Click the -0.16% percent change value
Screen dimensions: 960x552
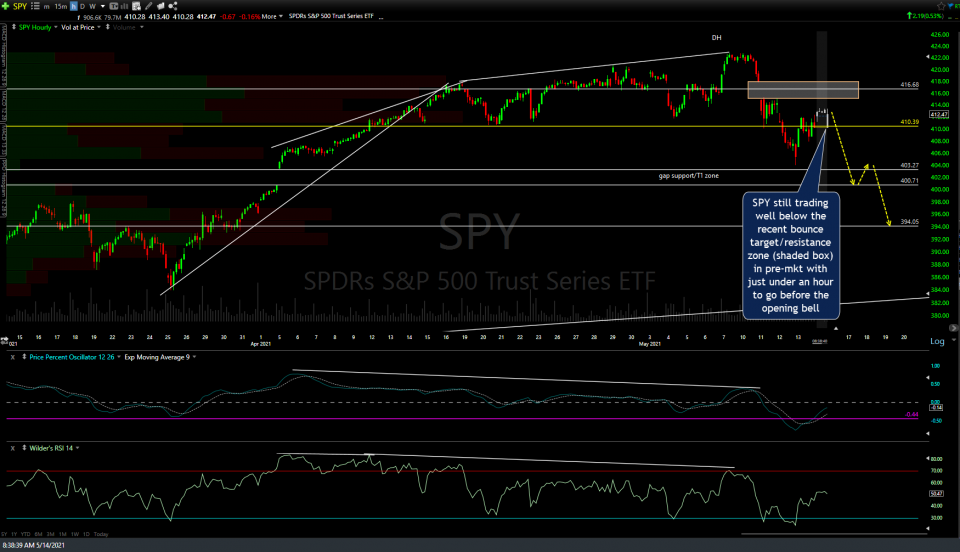[250, 17]
